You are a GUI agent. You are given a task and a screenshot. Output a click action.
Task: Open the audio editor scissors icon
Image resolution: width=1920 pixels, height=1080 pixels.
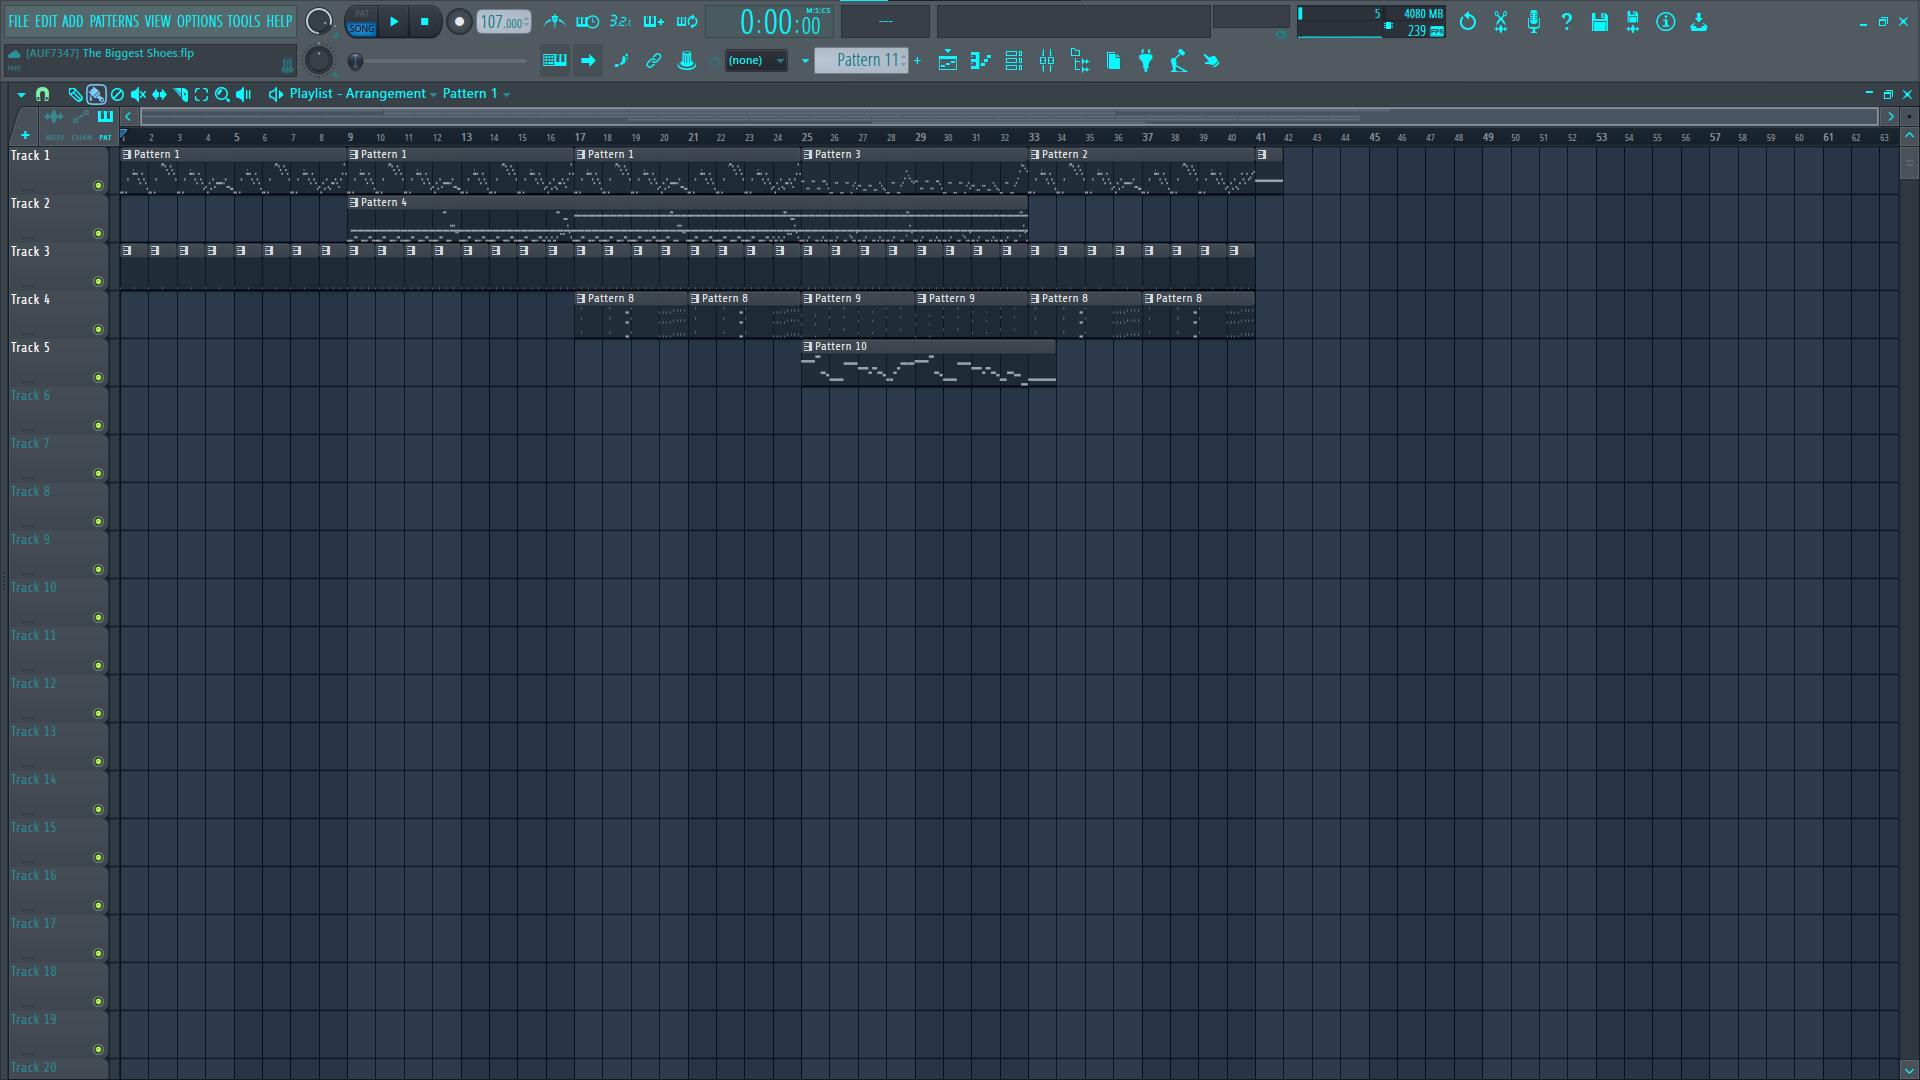click(x=1501, y=21)
